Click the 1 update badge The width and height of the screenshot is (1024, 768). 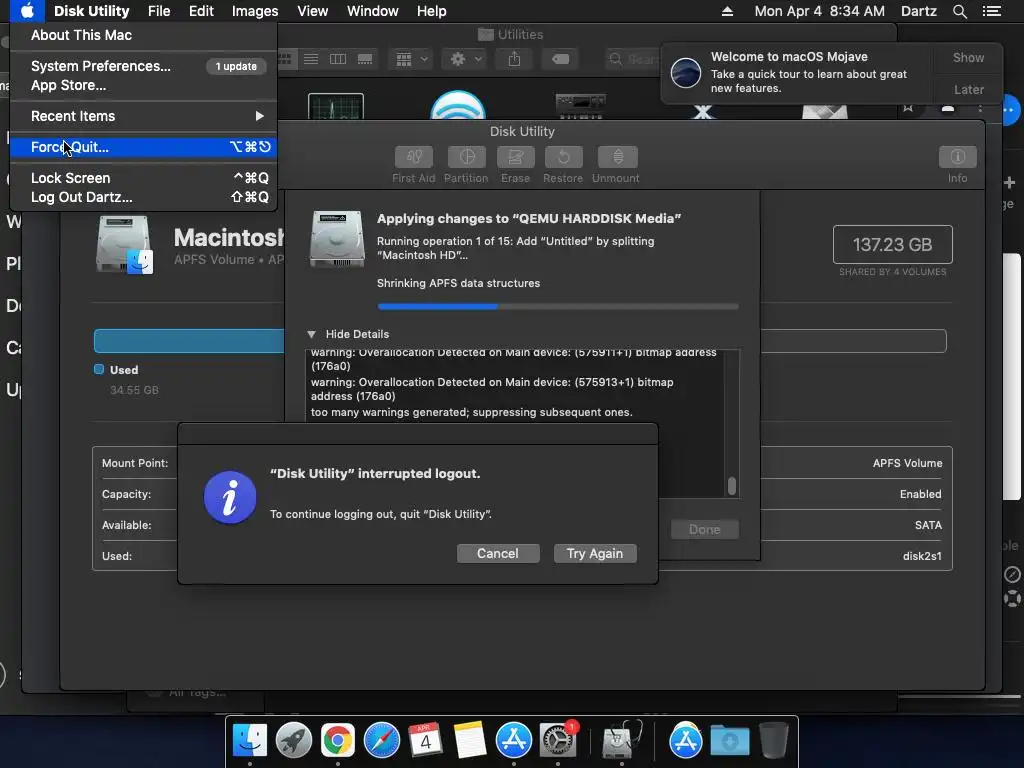(x=236, y=66)
